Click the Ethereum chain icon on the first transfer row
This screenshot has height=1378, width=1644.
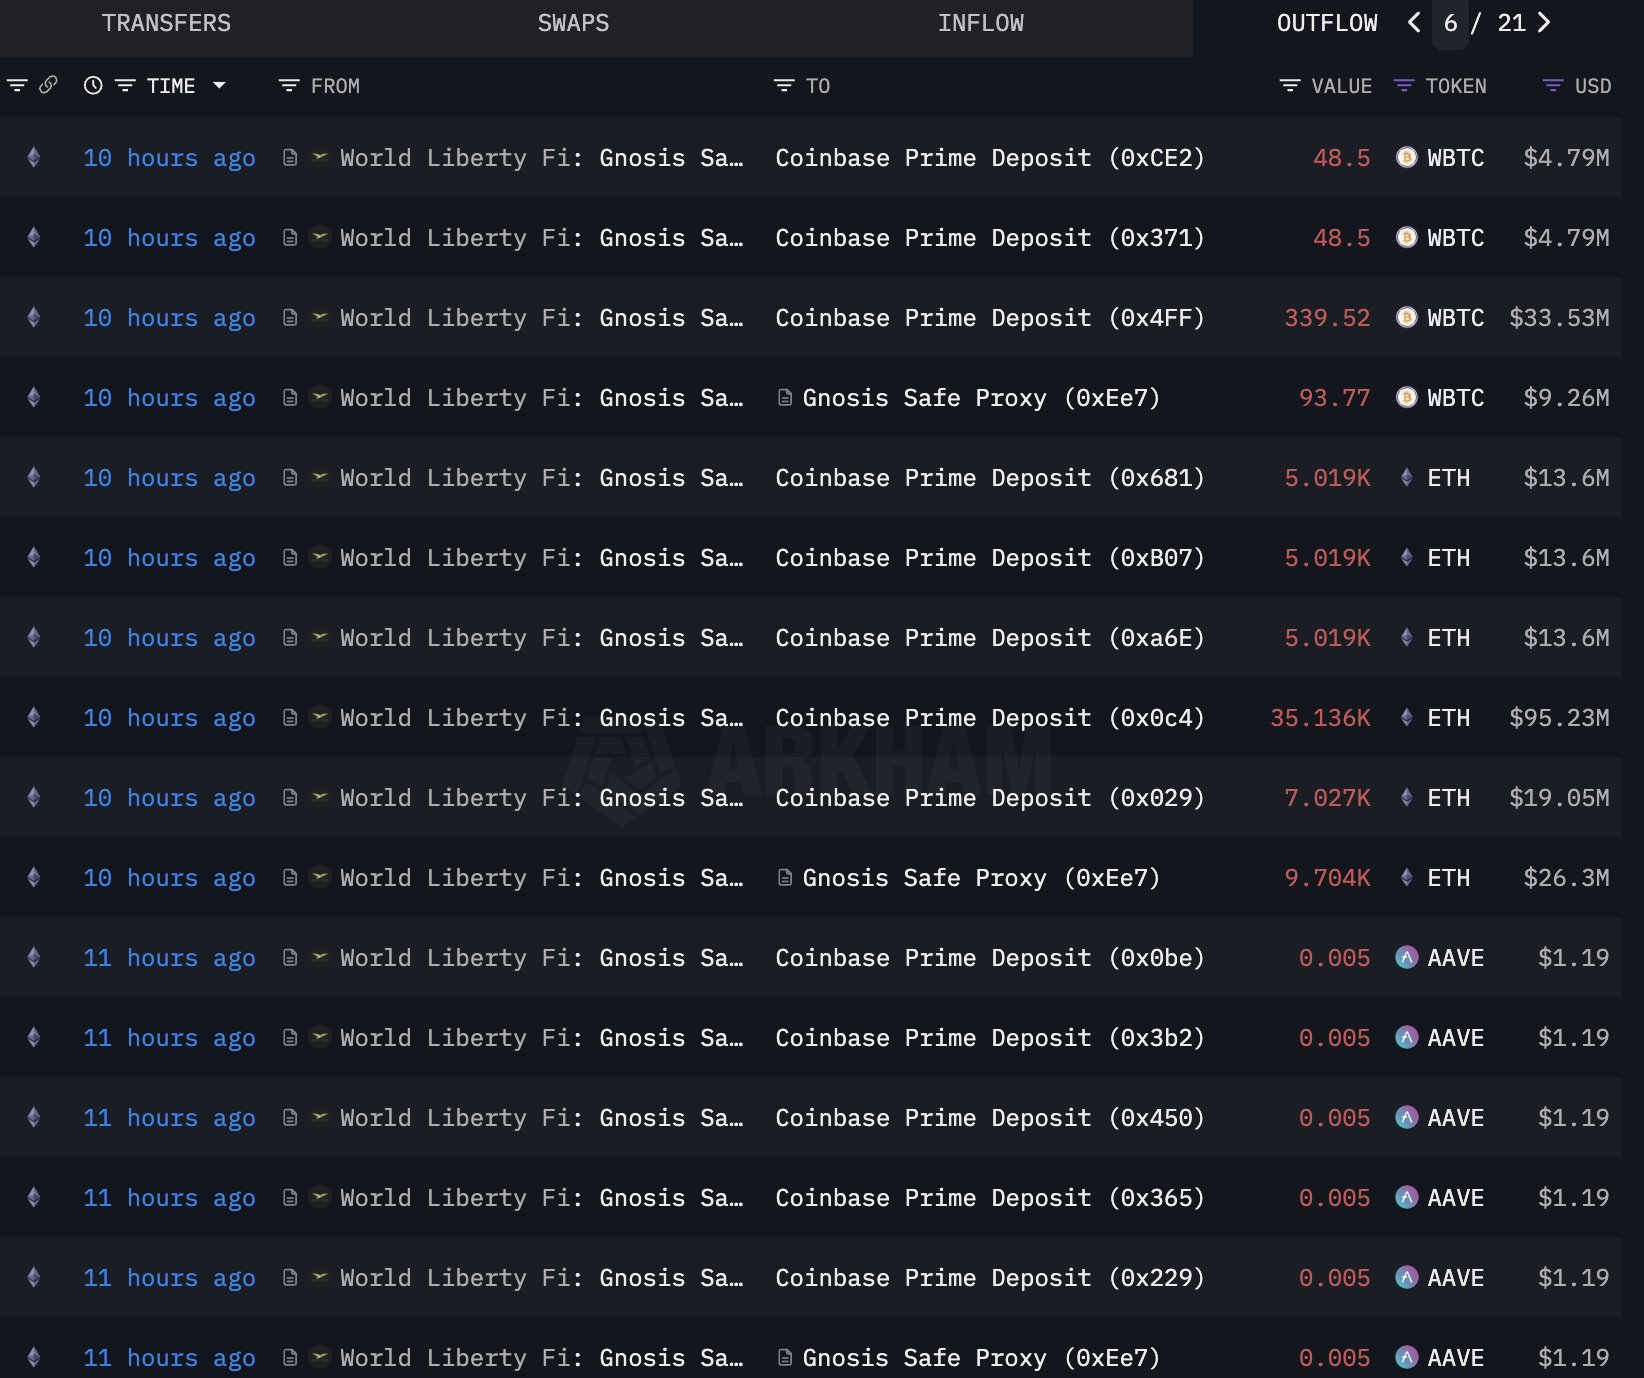click(x=33, y=158)
